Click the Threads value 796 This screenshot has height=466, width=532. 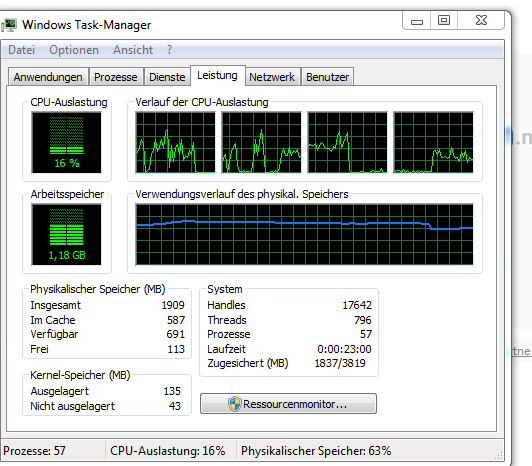[x=363, y=320]
